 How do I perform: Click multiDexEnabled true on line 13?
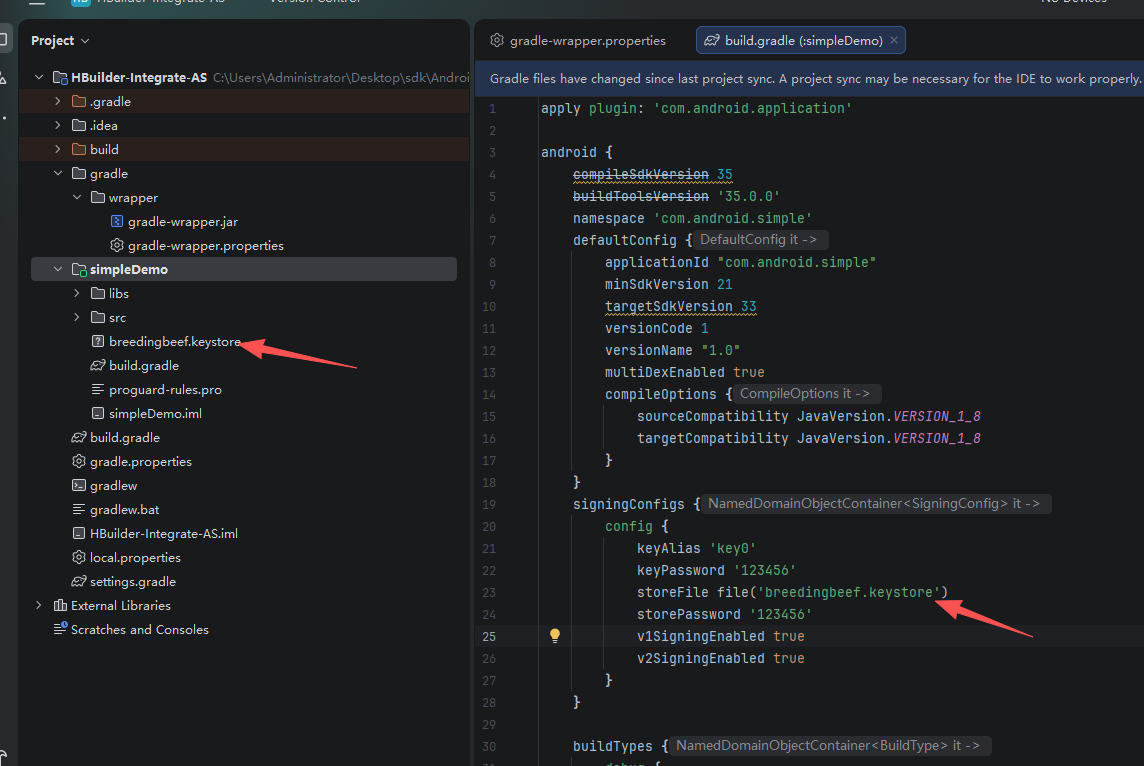[684, 372]
